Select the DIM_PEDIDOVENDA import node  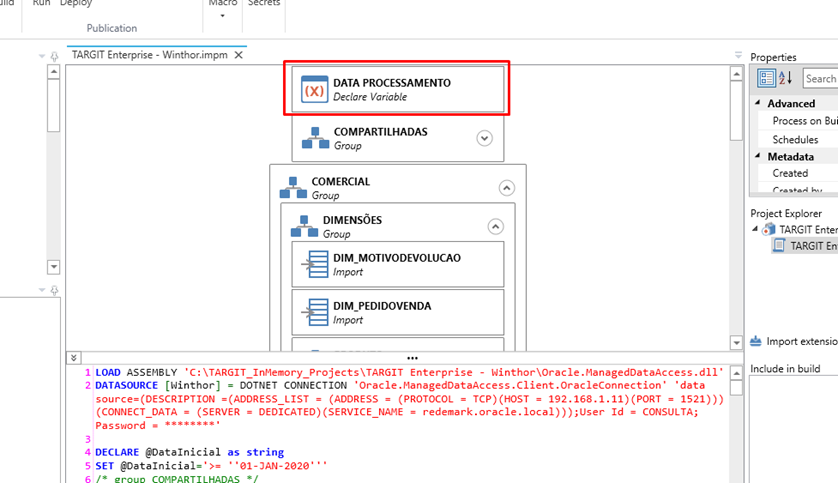click(x=398, y=313)
